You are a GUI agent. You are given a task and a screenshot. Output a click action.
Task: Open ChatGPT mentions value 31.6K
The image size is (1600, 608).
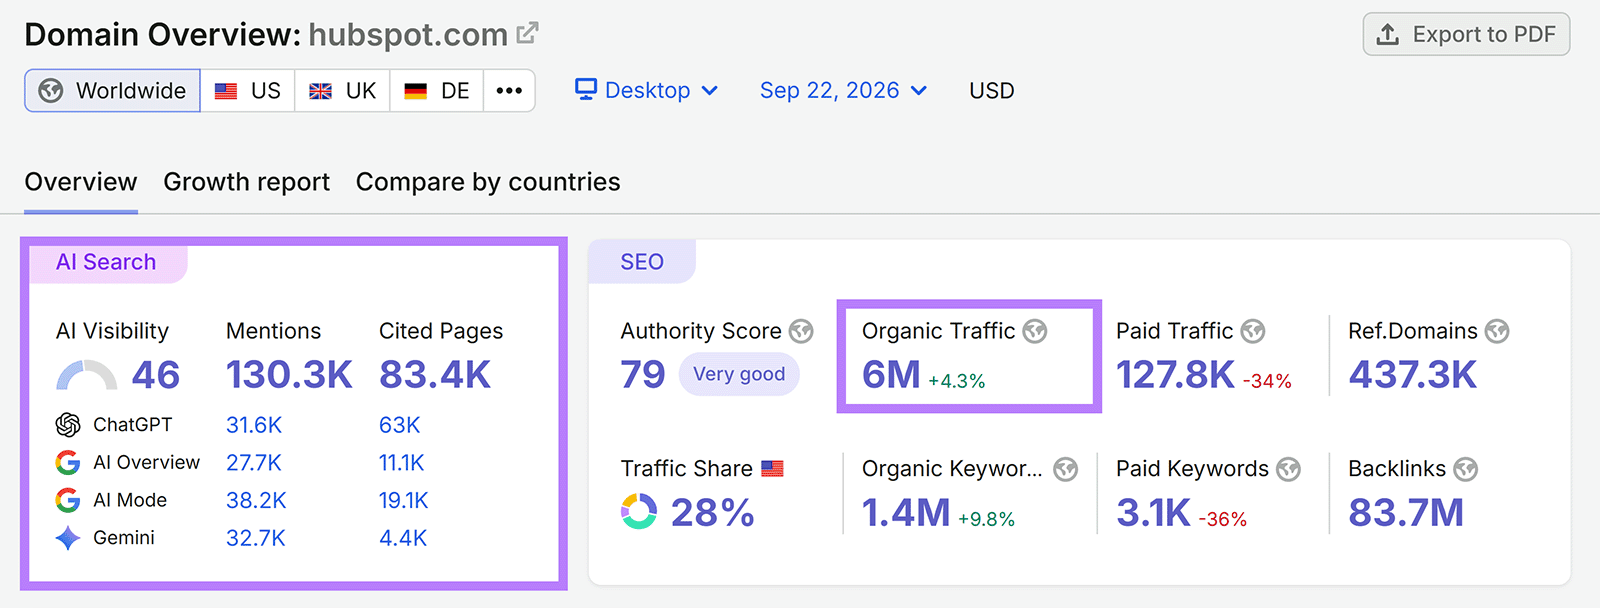tap(254, 425)
